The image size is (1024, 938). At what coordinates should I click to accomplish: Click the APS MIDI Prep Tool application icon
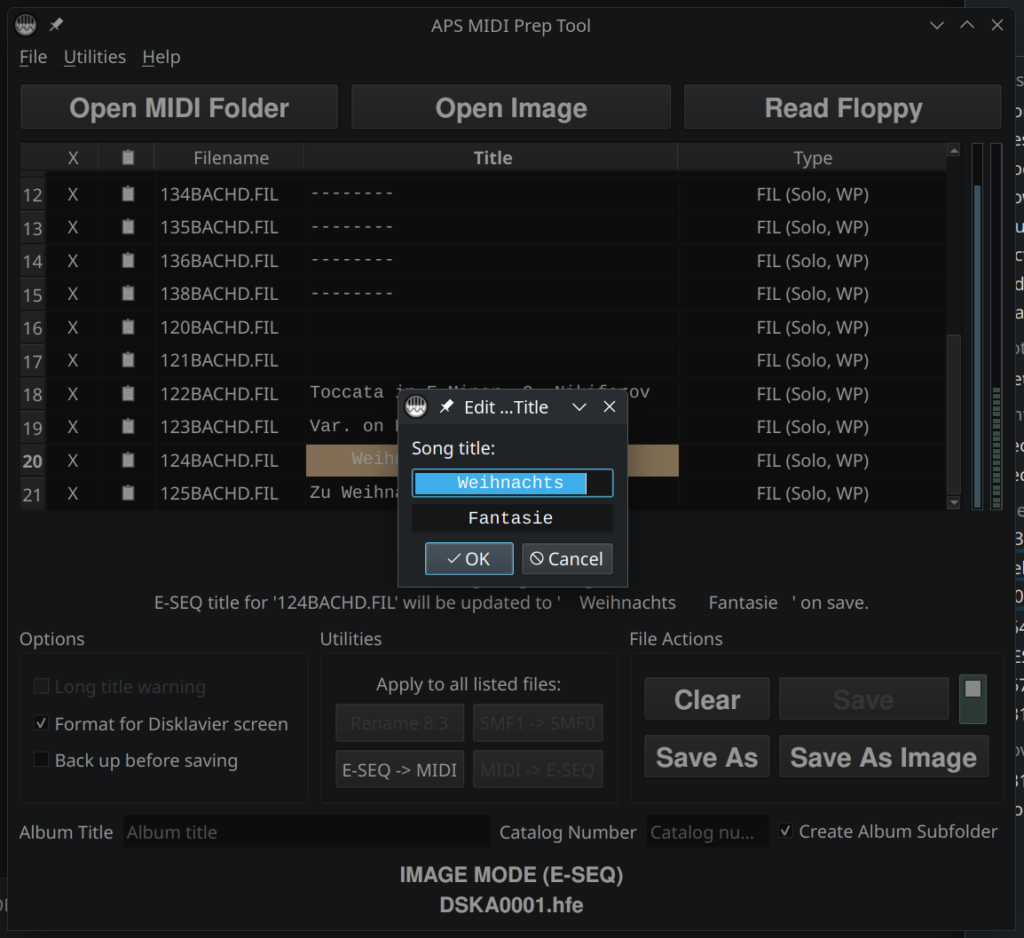pos(26,24)
